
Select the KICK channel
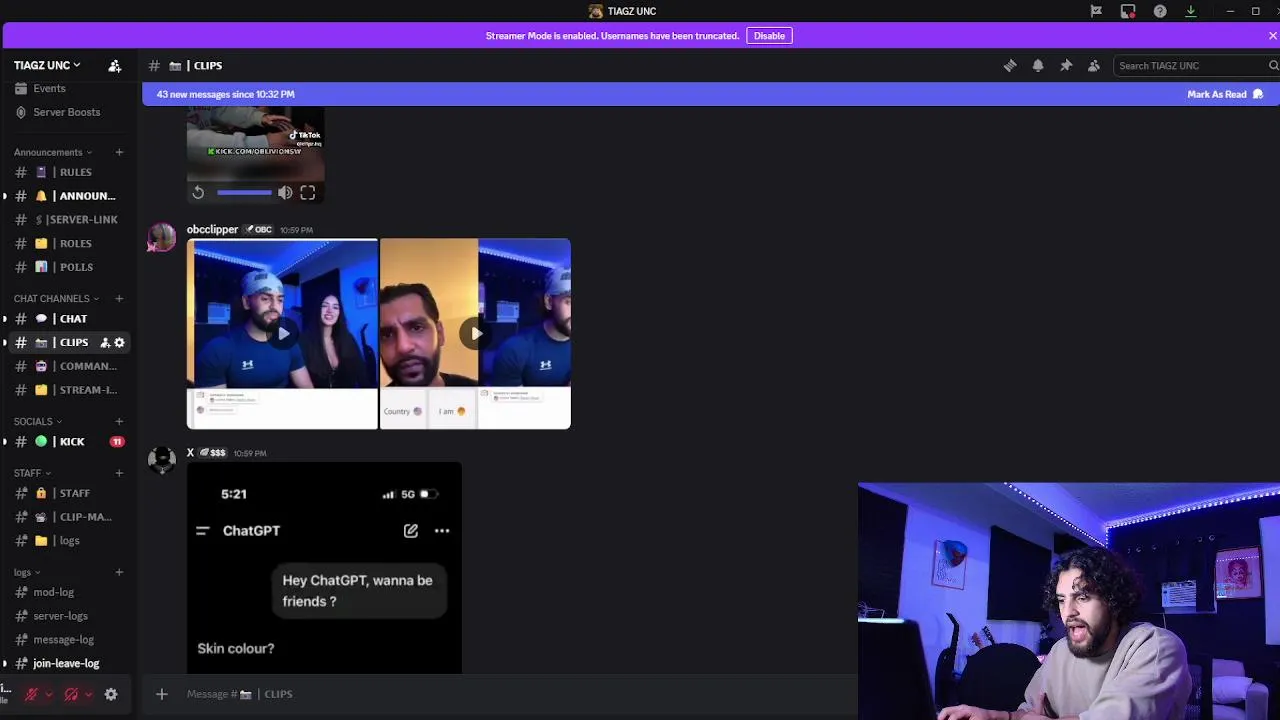pyautogui.click(x=68, y=441)
